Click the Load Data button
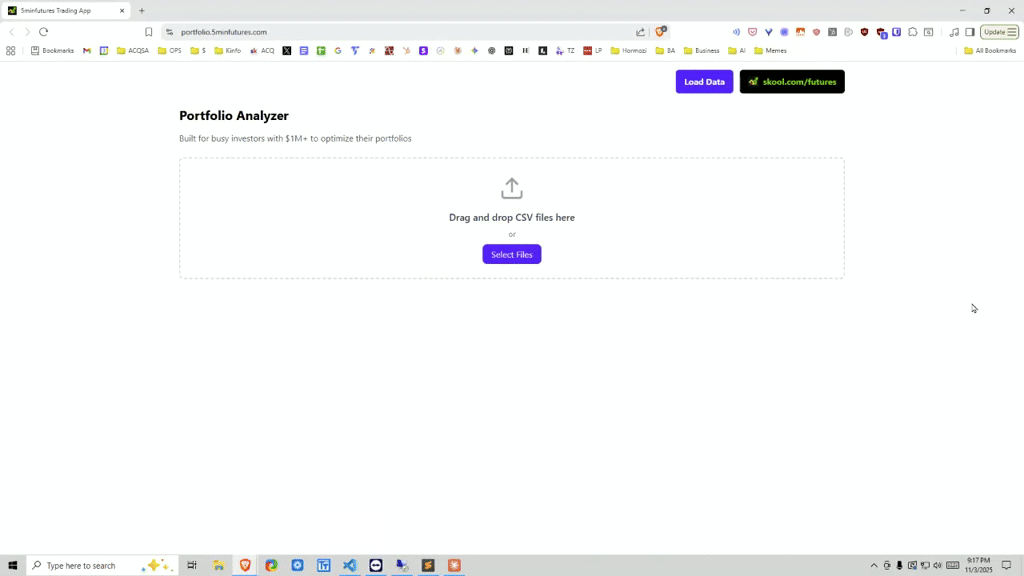Screen dimensions: 1024x576 (x=704, y=82)
